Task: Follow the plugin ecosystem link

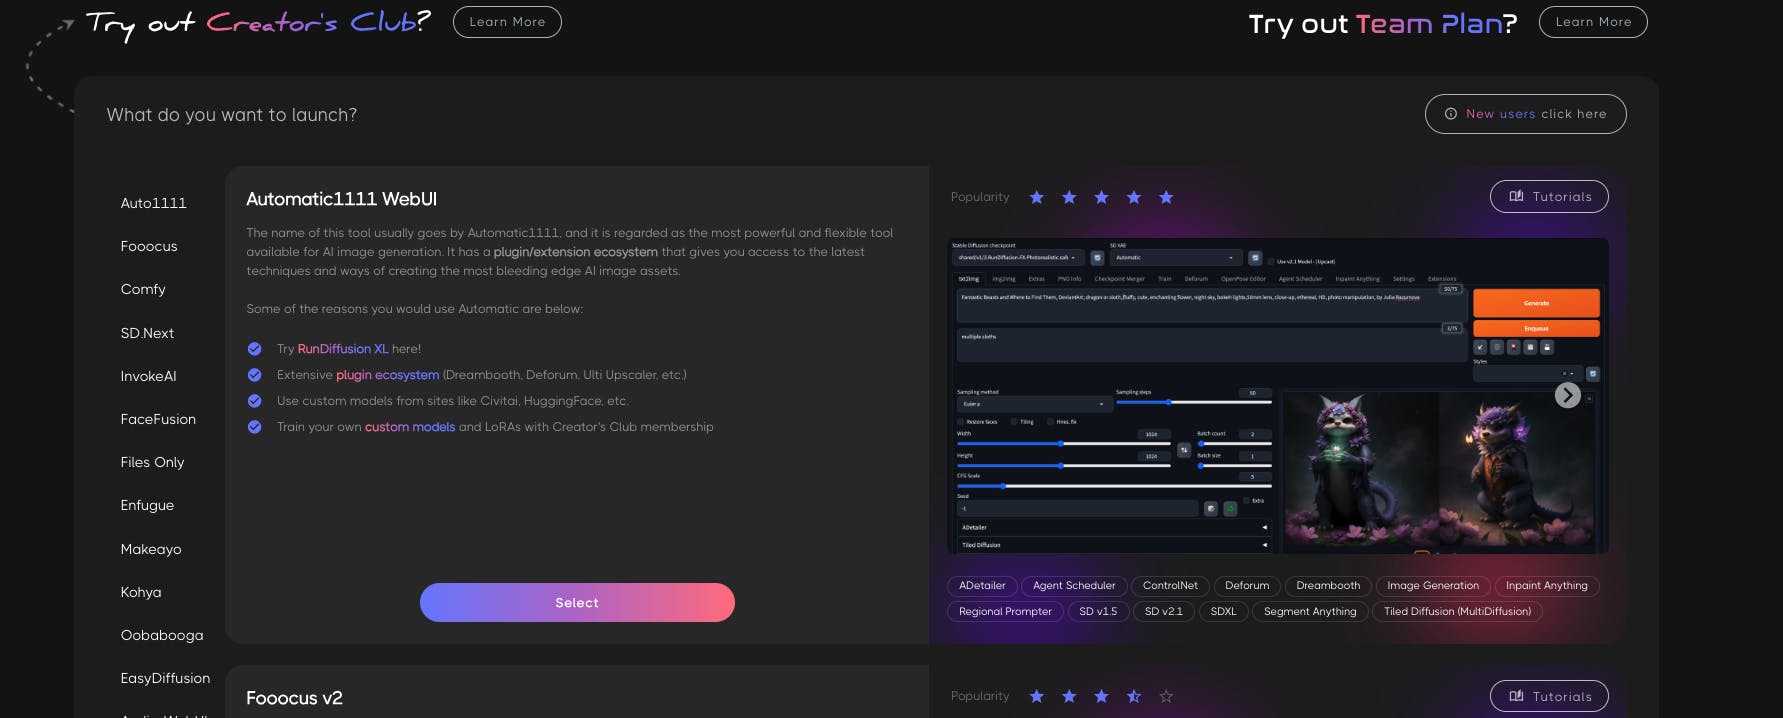Action: coord(387,375)
